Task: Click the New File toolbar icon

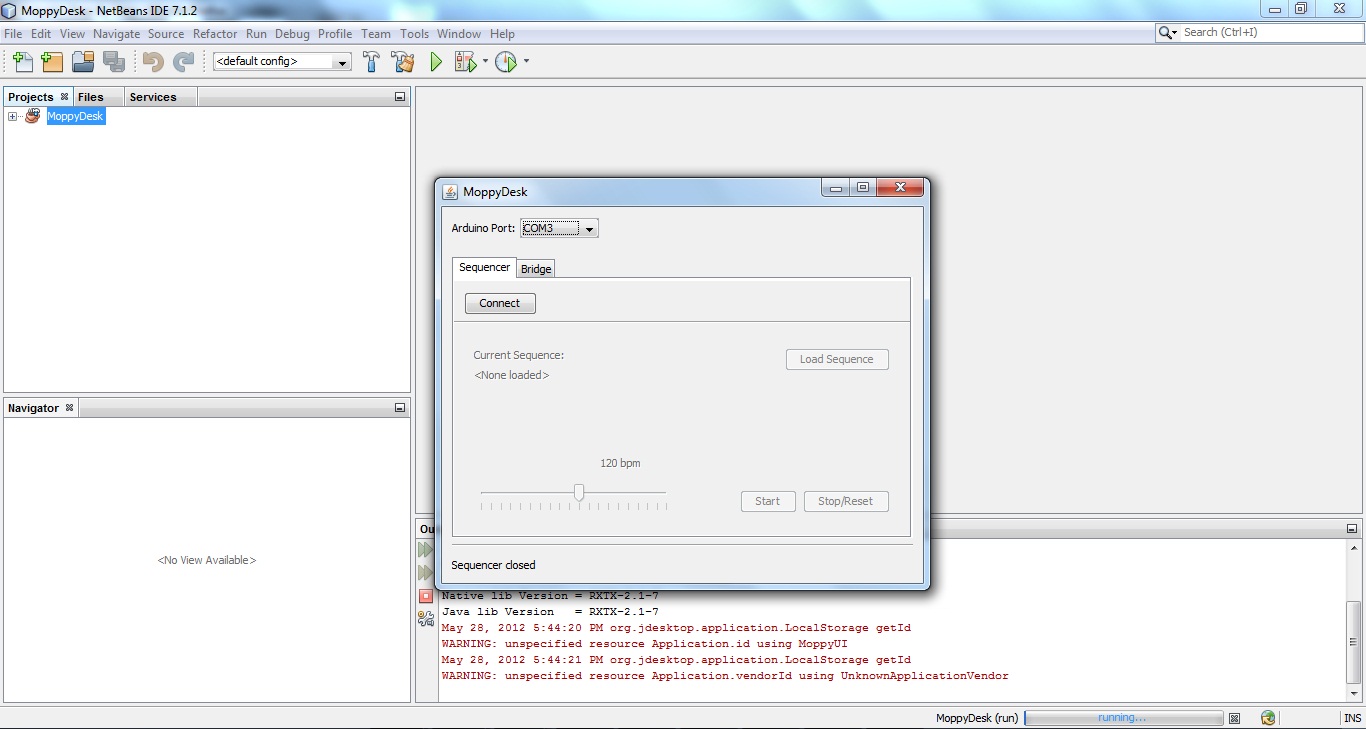Action: click(x=22, y=62)
